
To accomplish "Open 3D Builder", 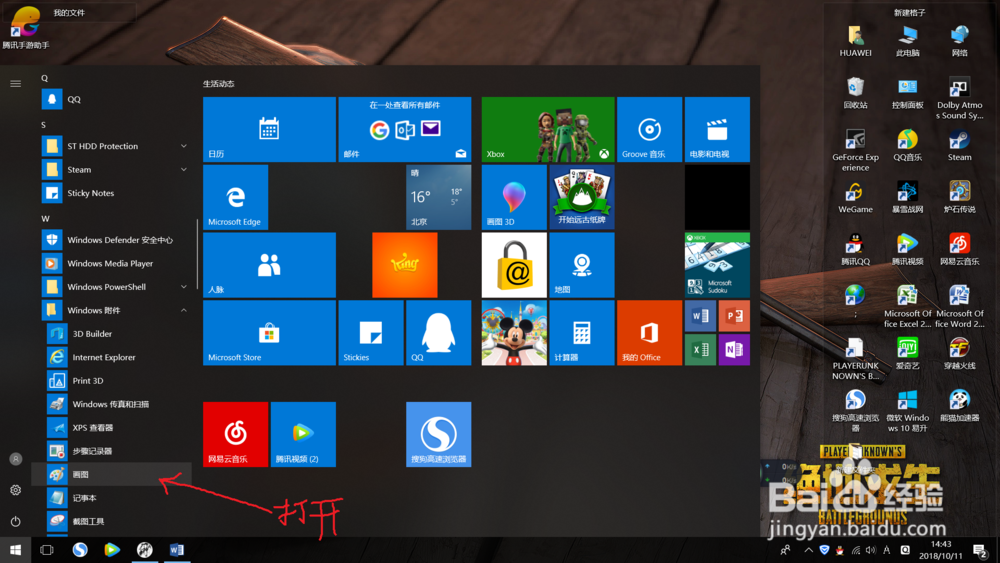I will [x=112, y=333].
